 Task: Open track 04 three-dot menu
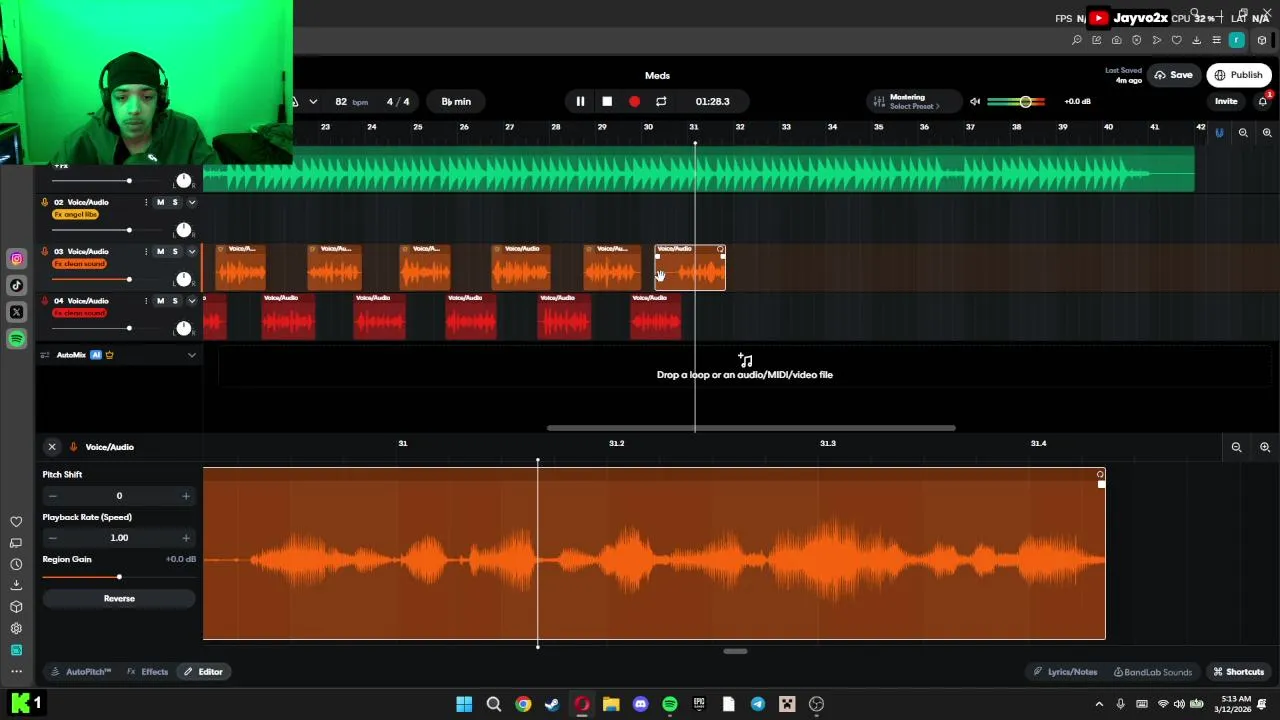pyautogui.click(x=146, y=300)
